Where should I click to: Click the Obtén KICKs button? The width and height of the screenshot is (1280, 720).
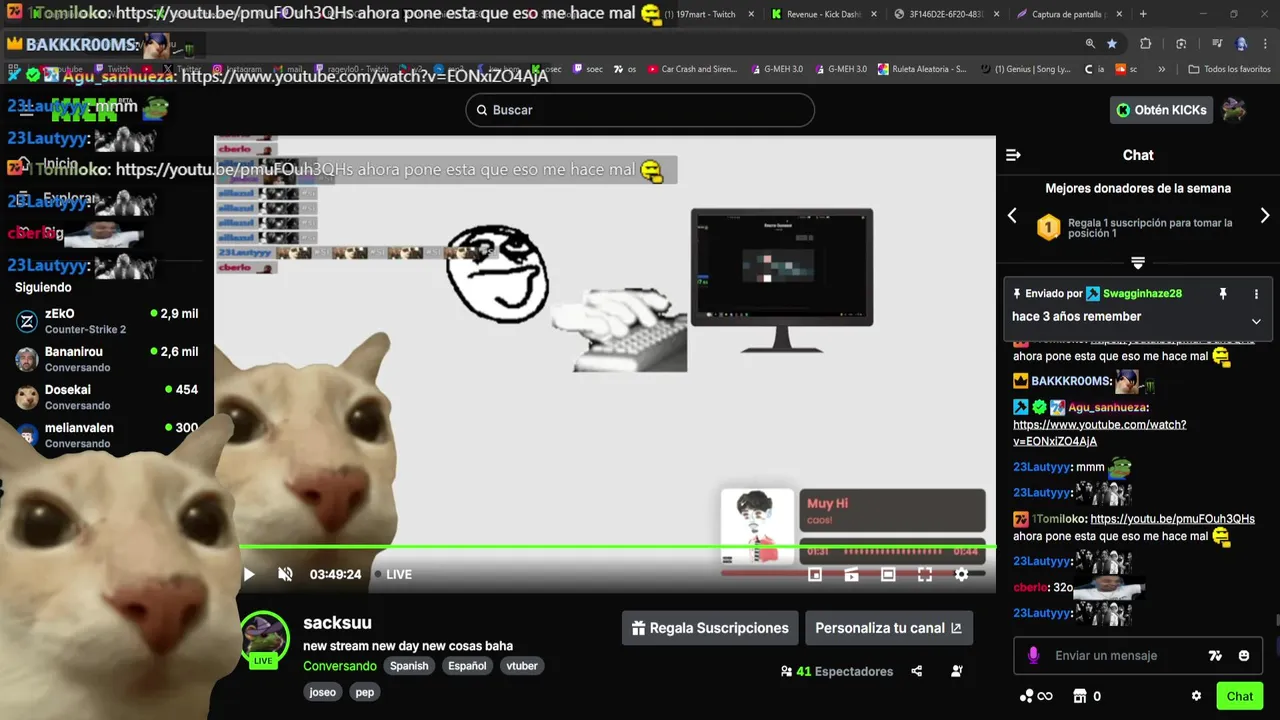1161,110
